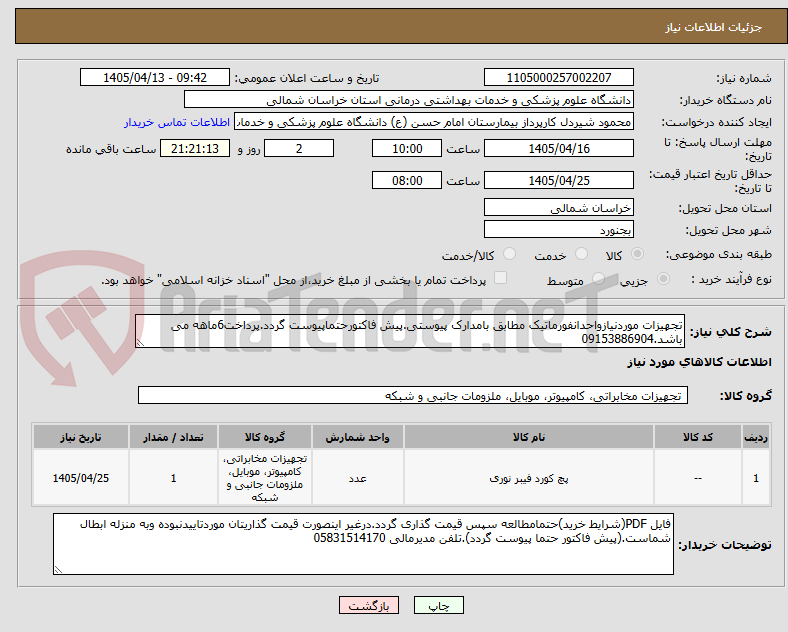Click the response deadline date 1405/04/16
Screen dimensions: 788x632
pos(558,149)
